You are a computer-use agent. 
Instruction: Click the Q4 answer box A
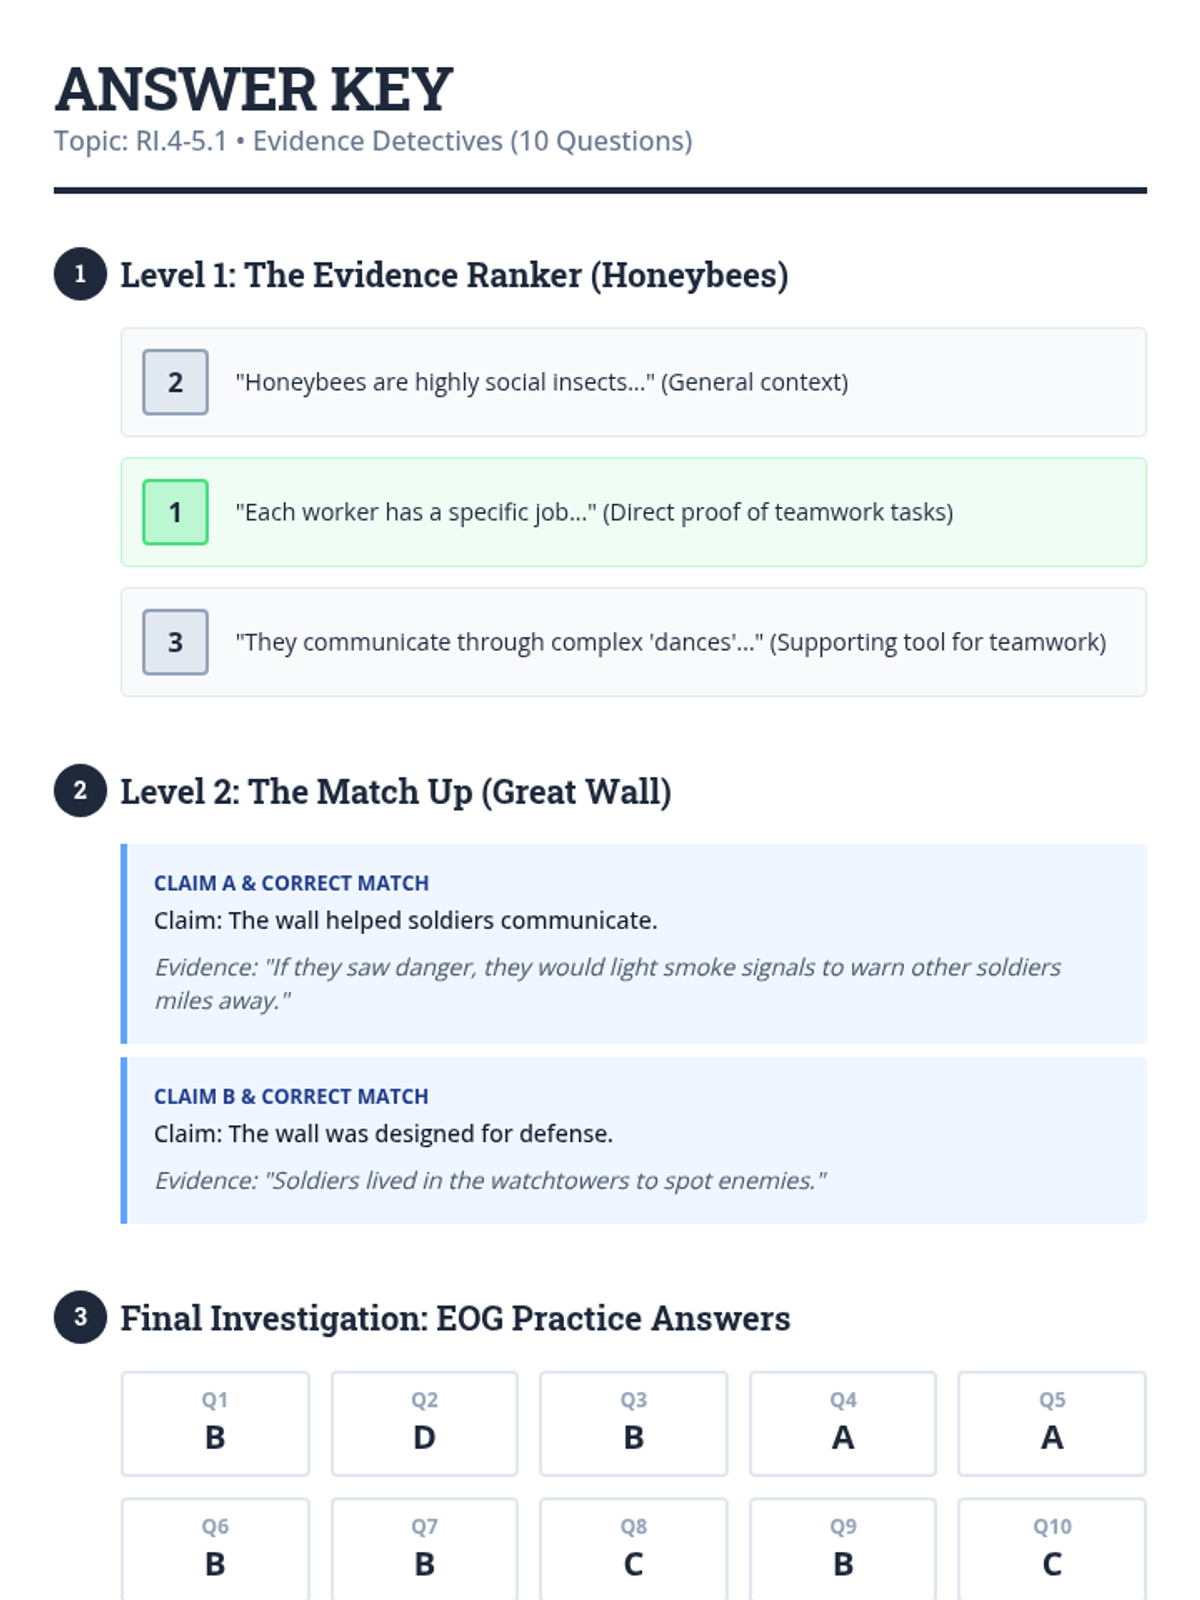click(x=843, y=1424)
